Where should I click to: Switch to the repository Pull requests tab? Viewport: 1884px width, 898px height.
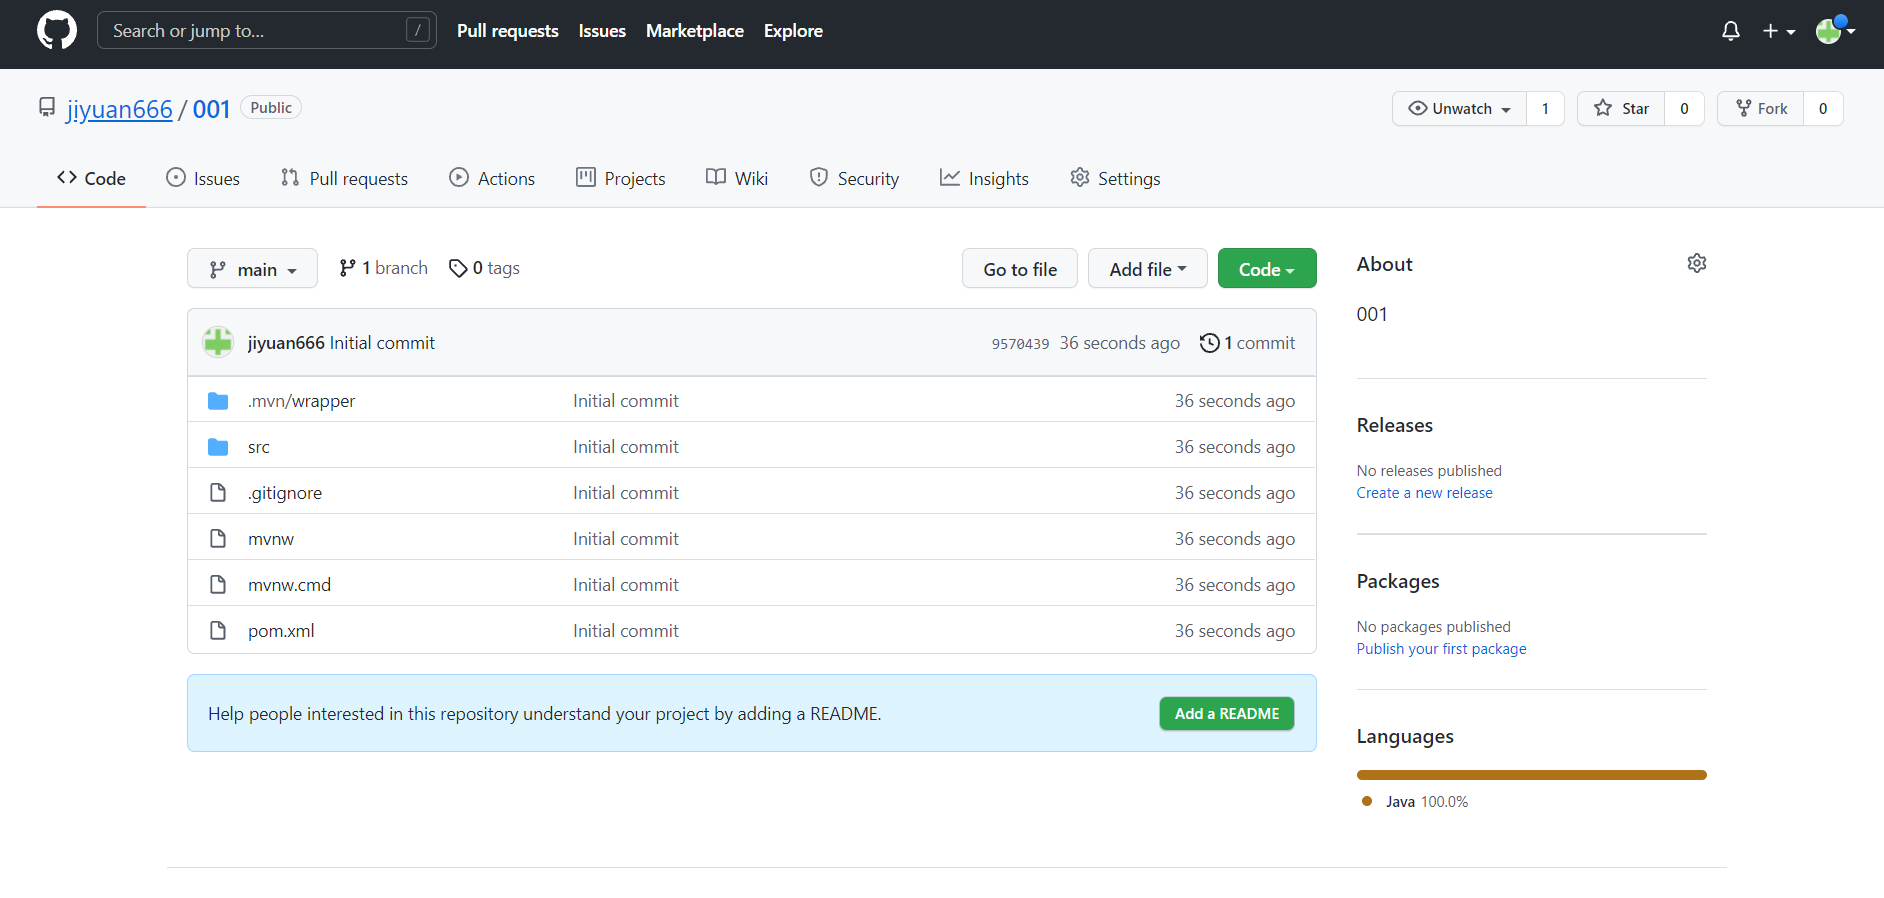[x=344, y=178]
